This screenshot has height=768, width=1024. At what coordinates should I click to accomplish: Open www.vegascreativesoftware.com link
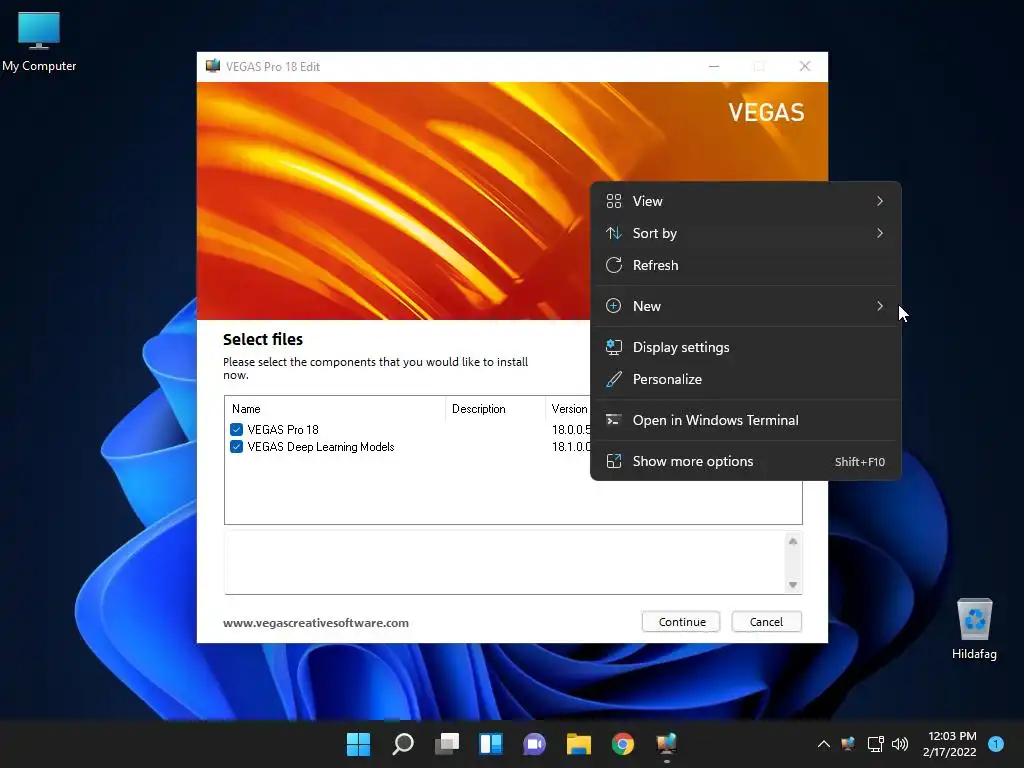[316, 623]
